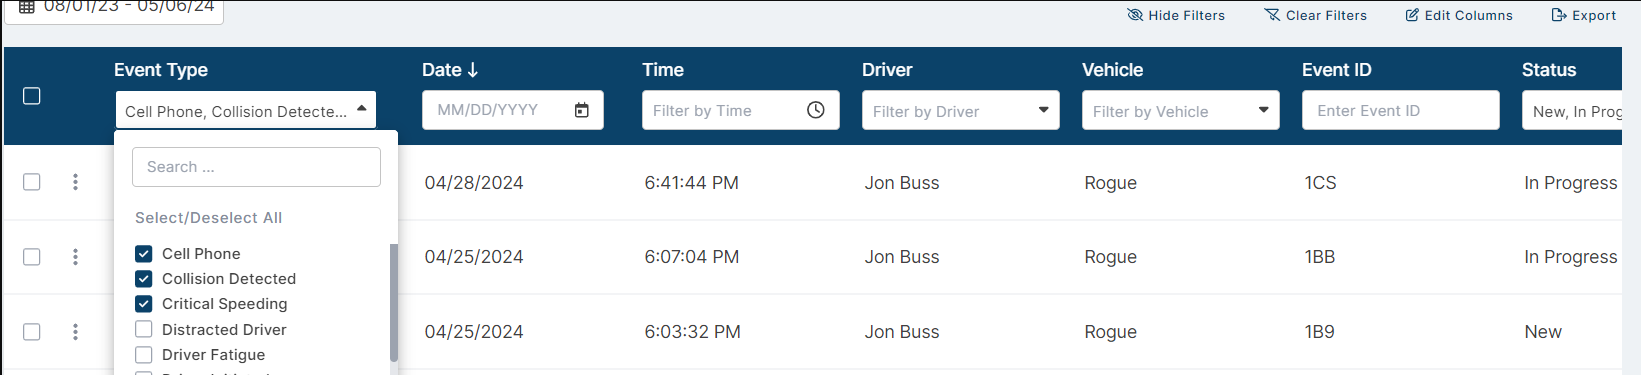Click the clock icon in Time filter
This screenshot has width=1641, height=375.
(x=816, y=110)
